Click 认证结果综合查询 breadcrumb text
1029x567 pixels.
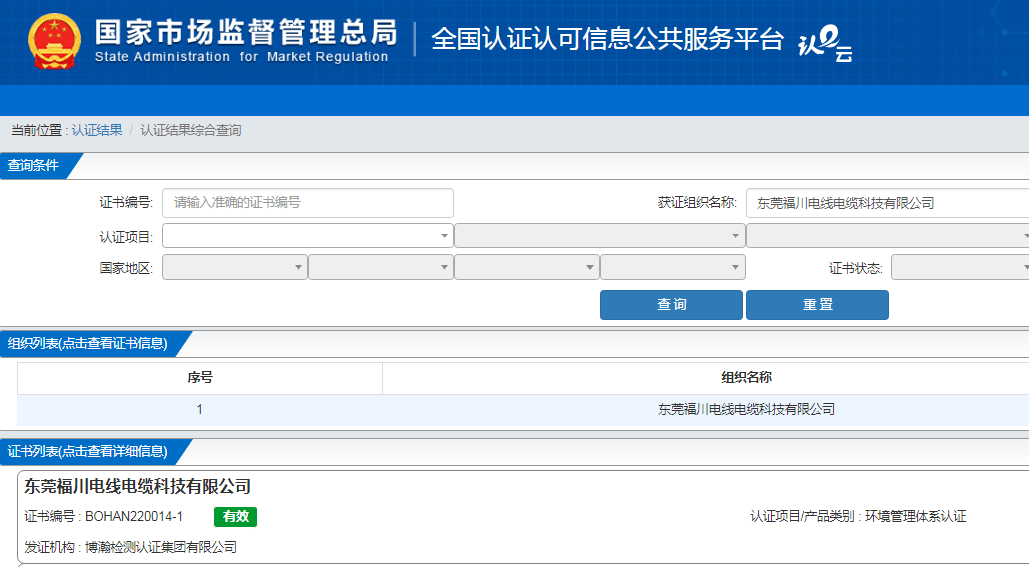pyautogui.click(x=190, y=130)
